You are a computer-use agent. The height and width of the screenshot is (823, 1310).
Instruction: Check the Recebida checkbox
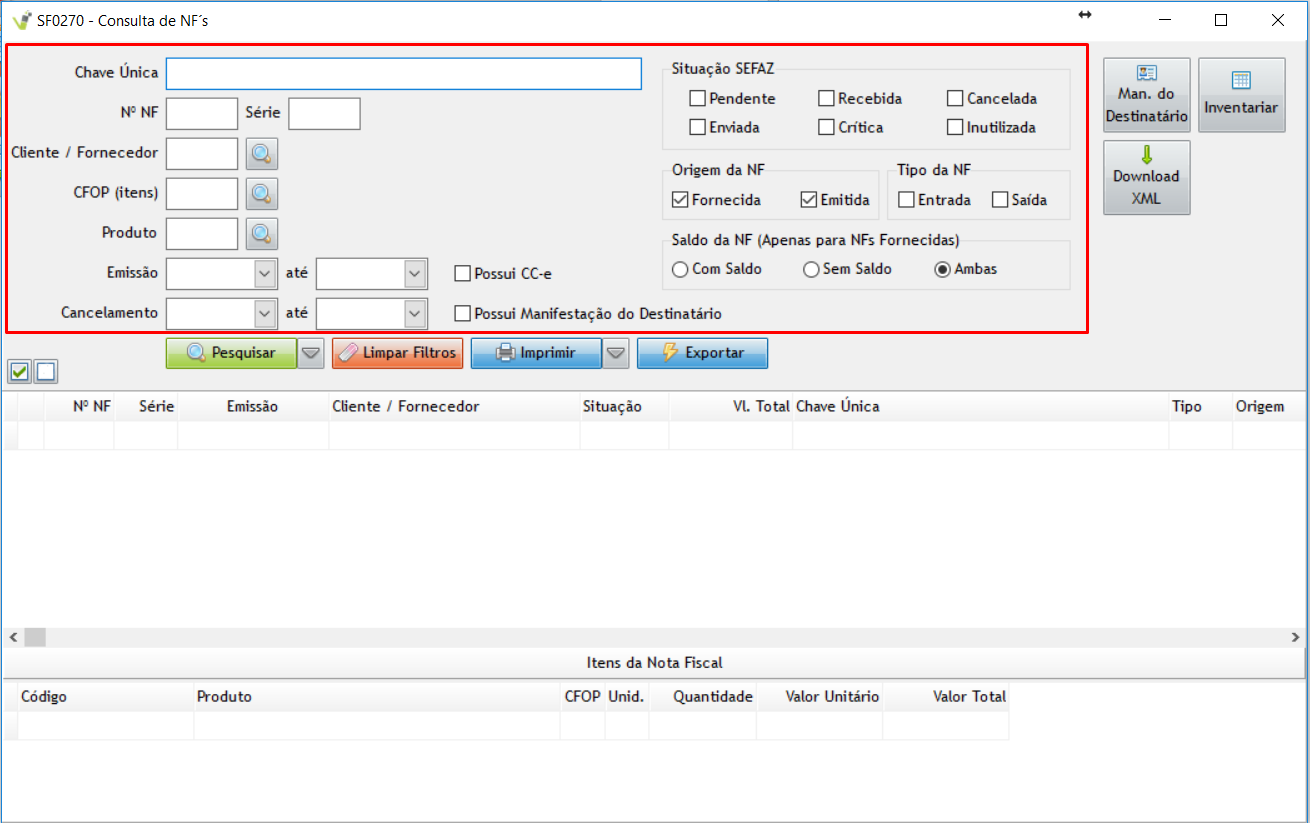(826, 98)
